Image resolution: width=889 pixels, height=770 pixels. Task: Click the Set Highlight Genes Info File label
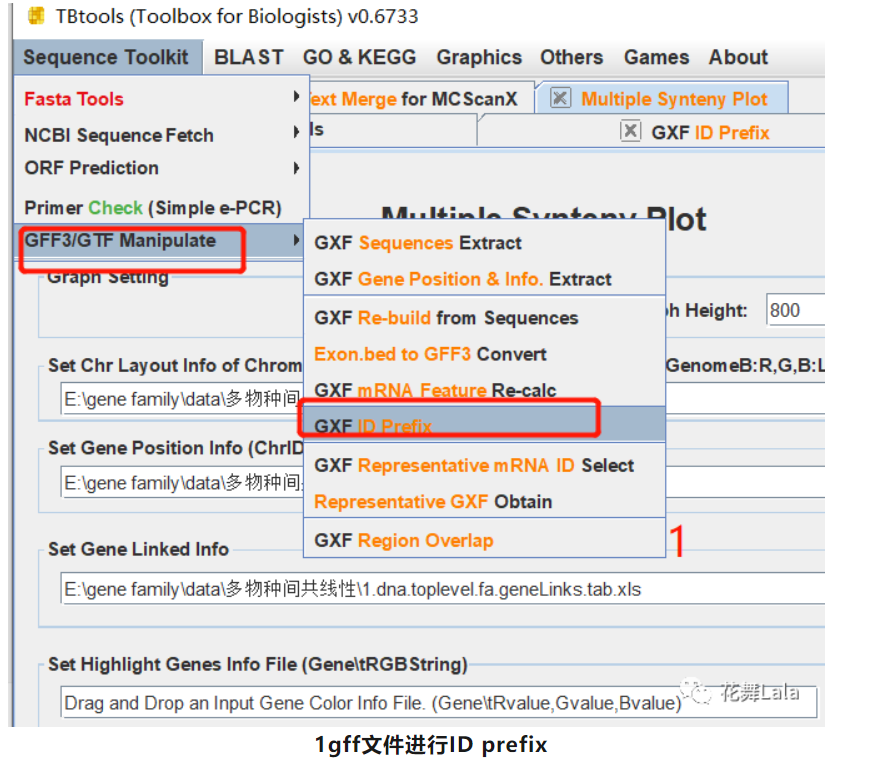(257, 664)
